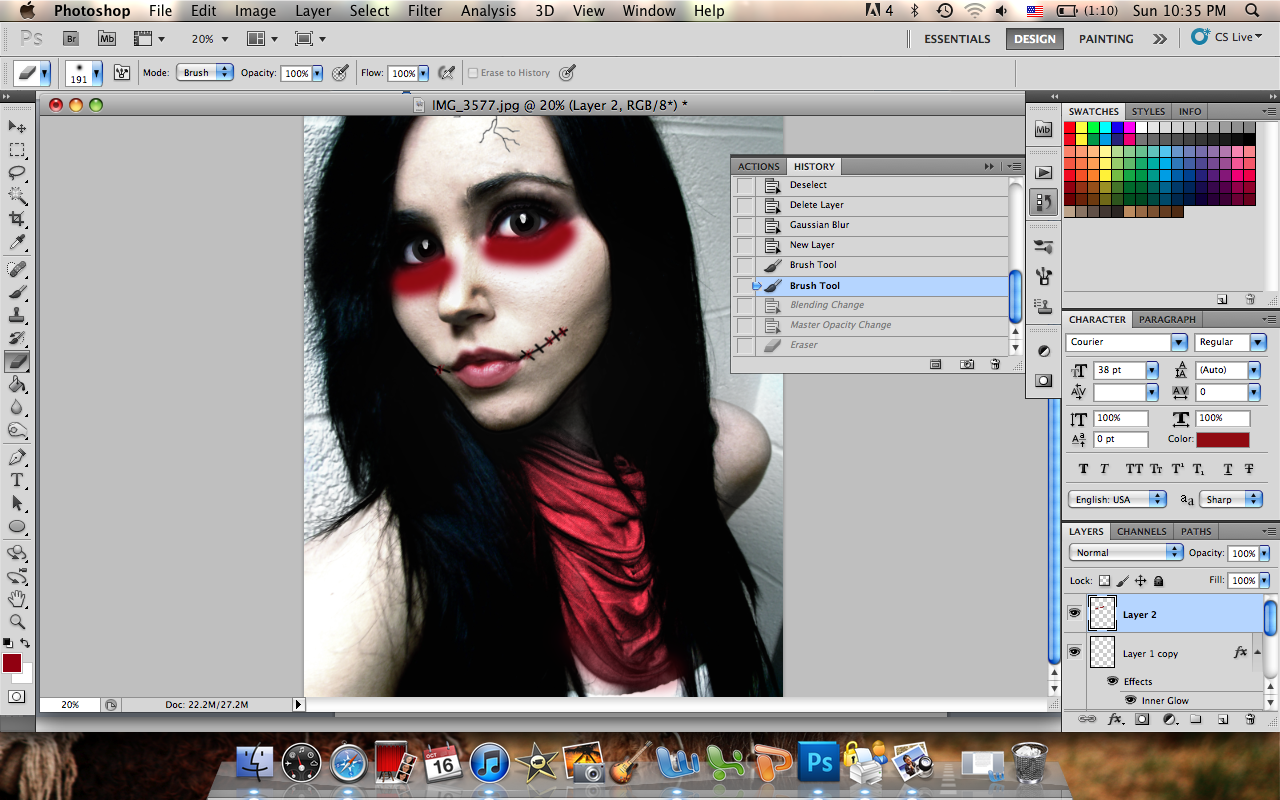Image resolution: width=1280 pixels, height=800 pixels.
Task: Delete layer with Layers panel trash icon
Action: (x=1250, y=719)
